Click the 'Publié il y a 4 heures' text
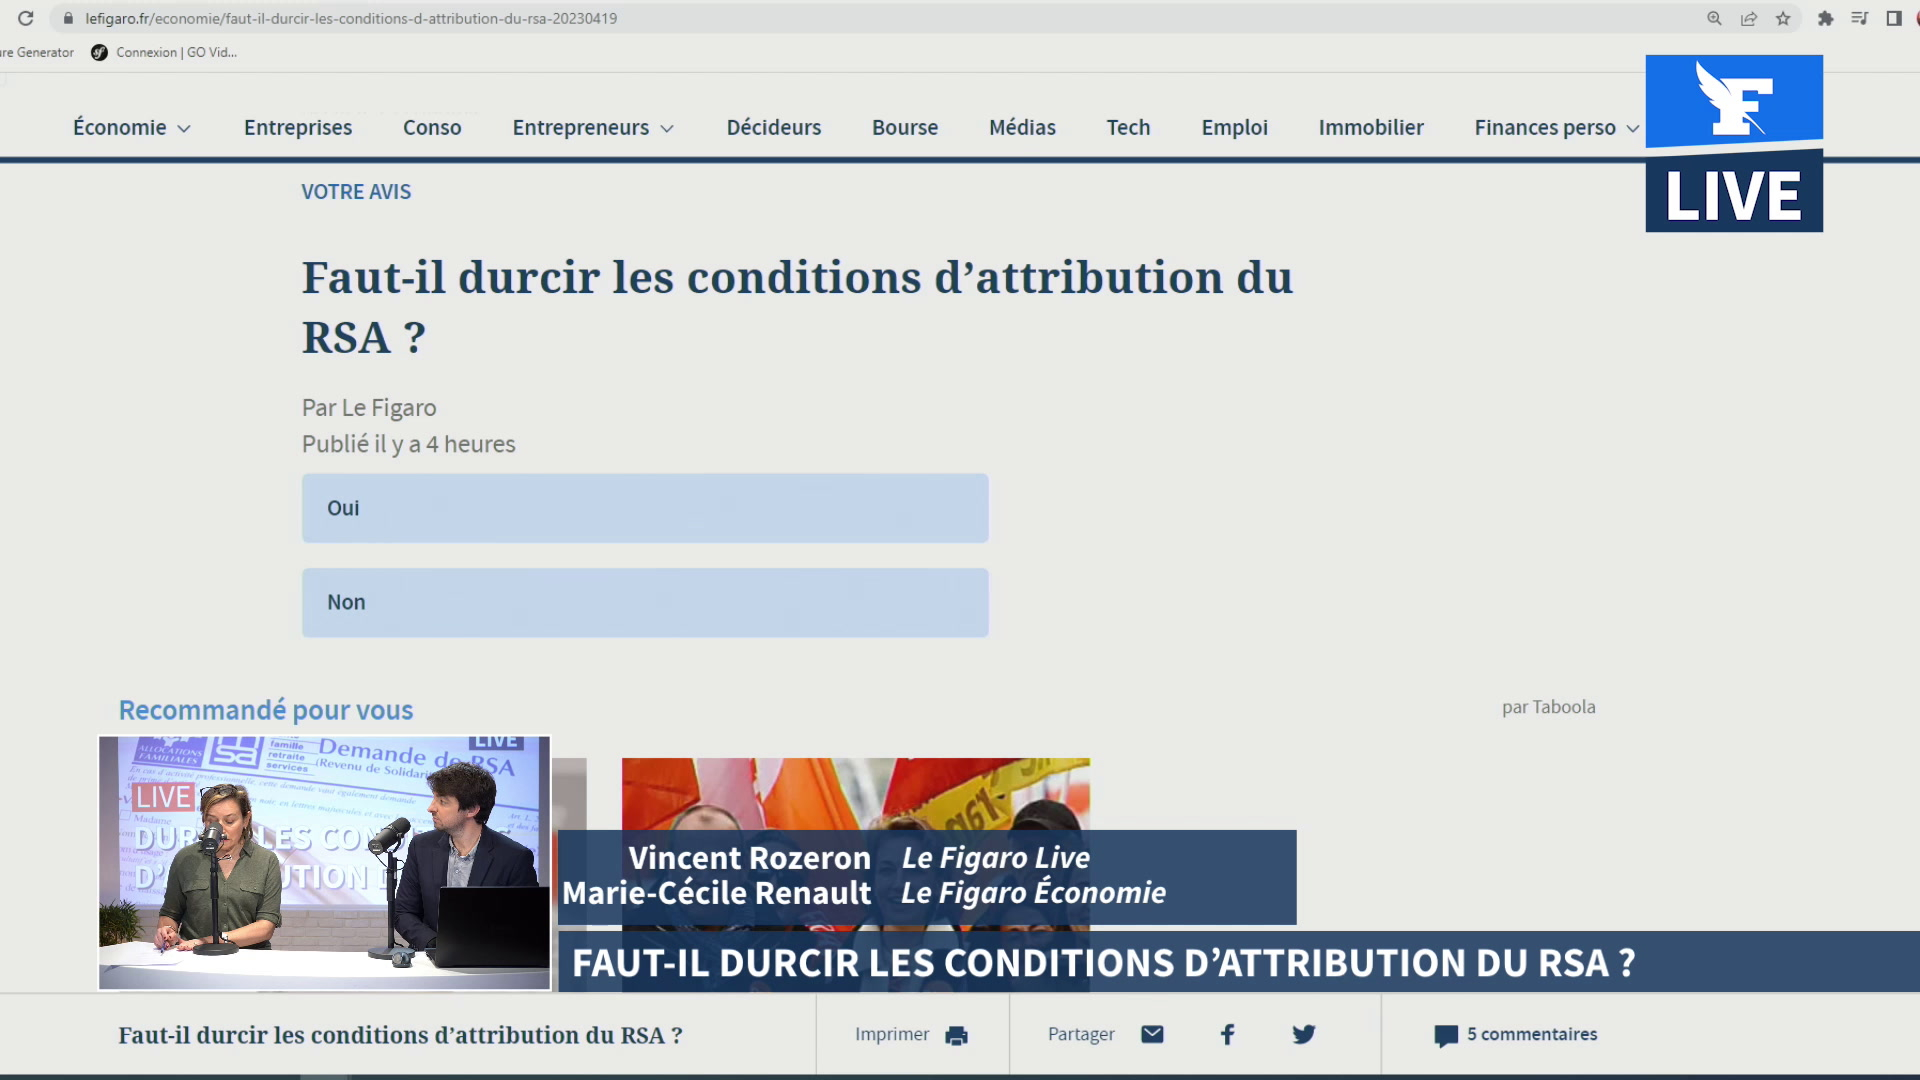Image resolution: width=1920 pixels, height=1080 pixels. (409, 444)
